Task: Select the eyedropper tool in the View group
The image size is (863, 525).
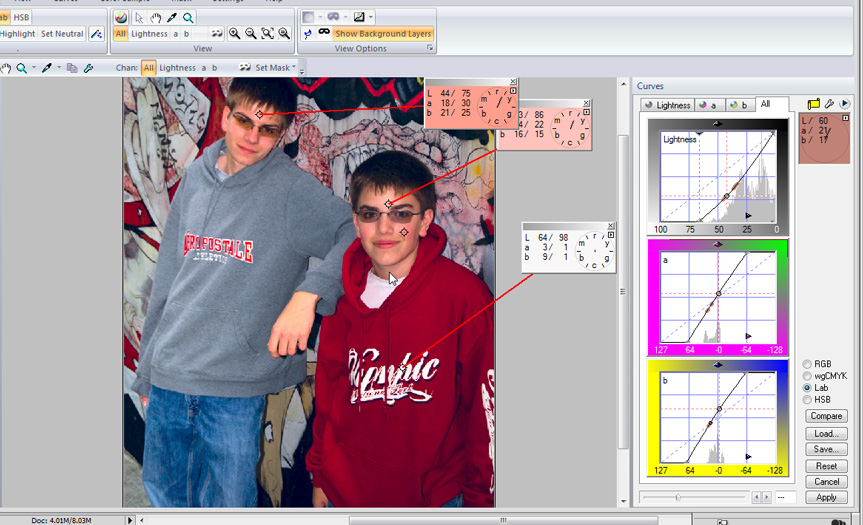Action: (172, 18)
